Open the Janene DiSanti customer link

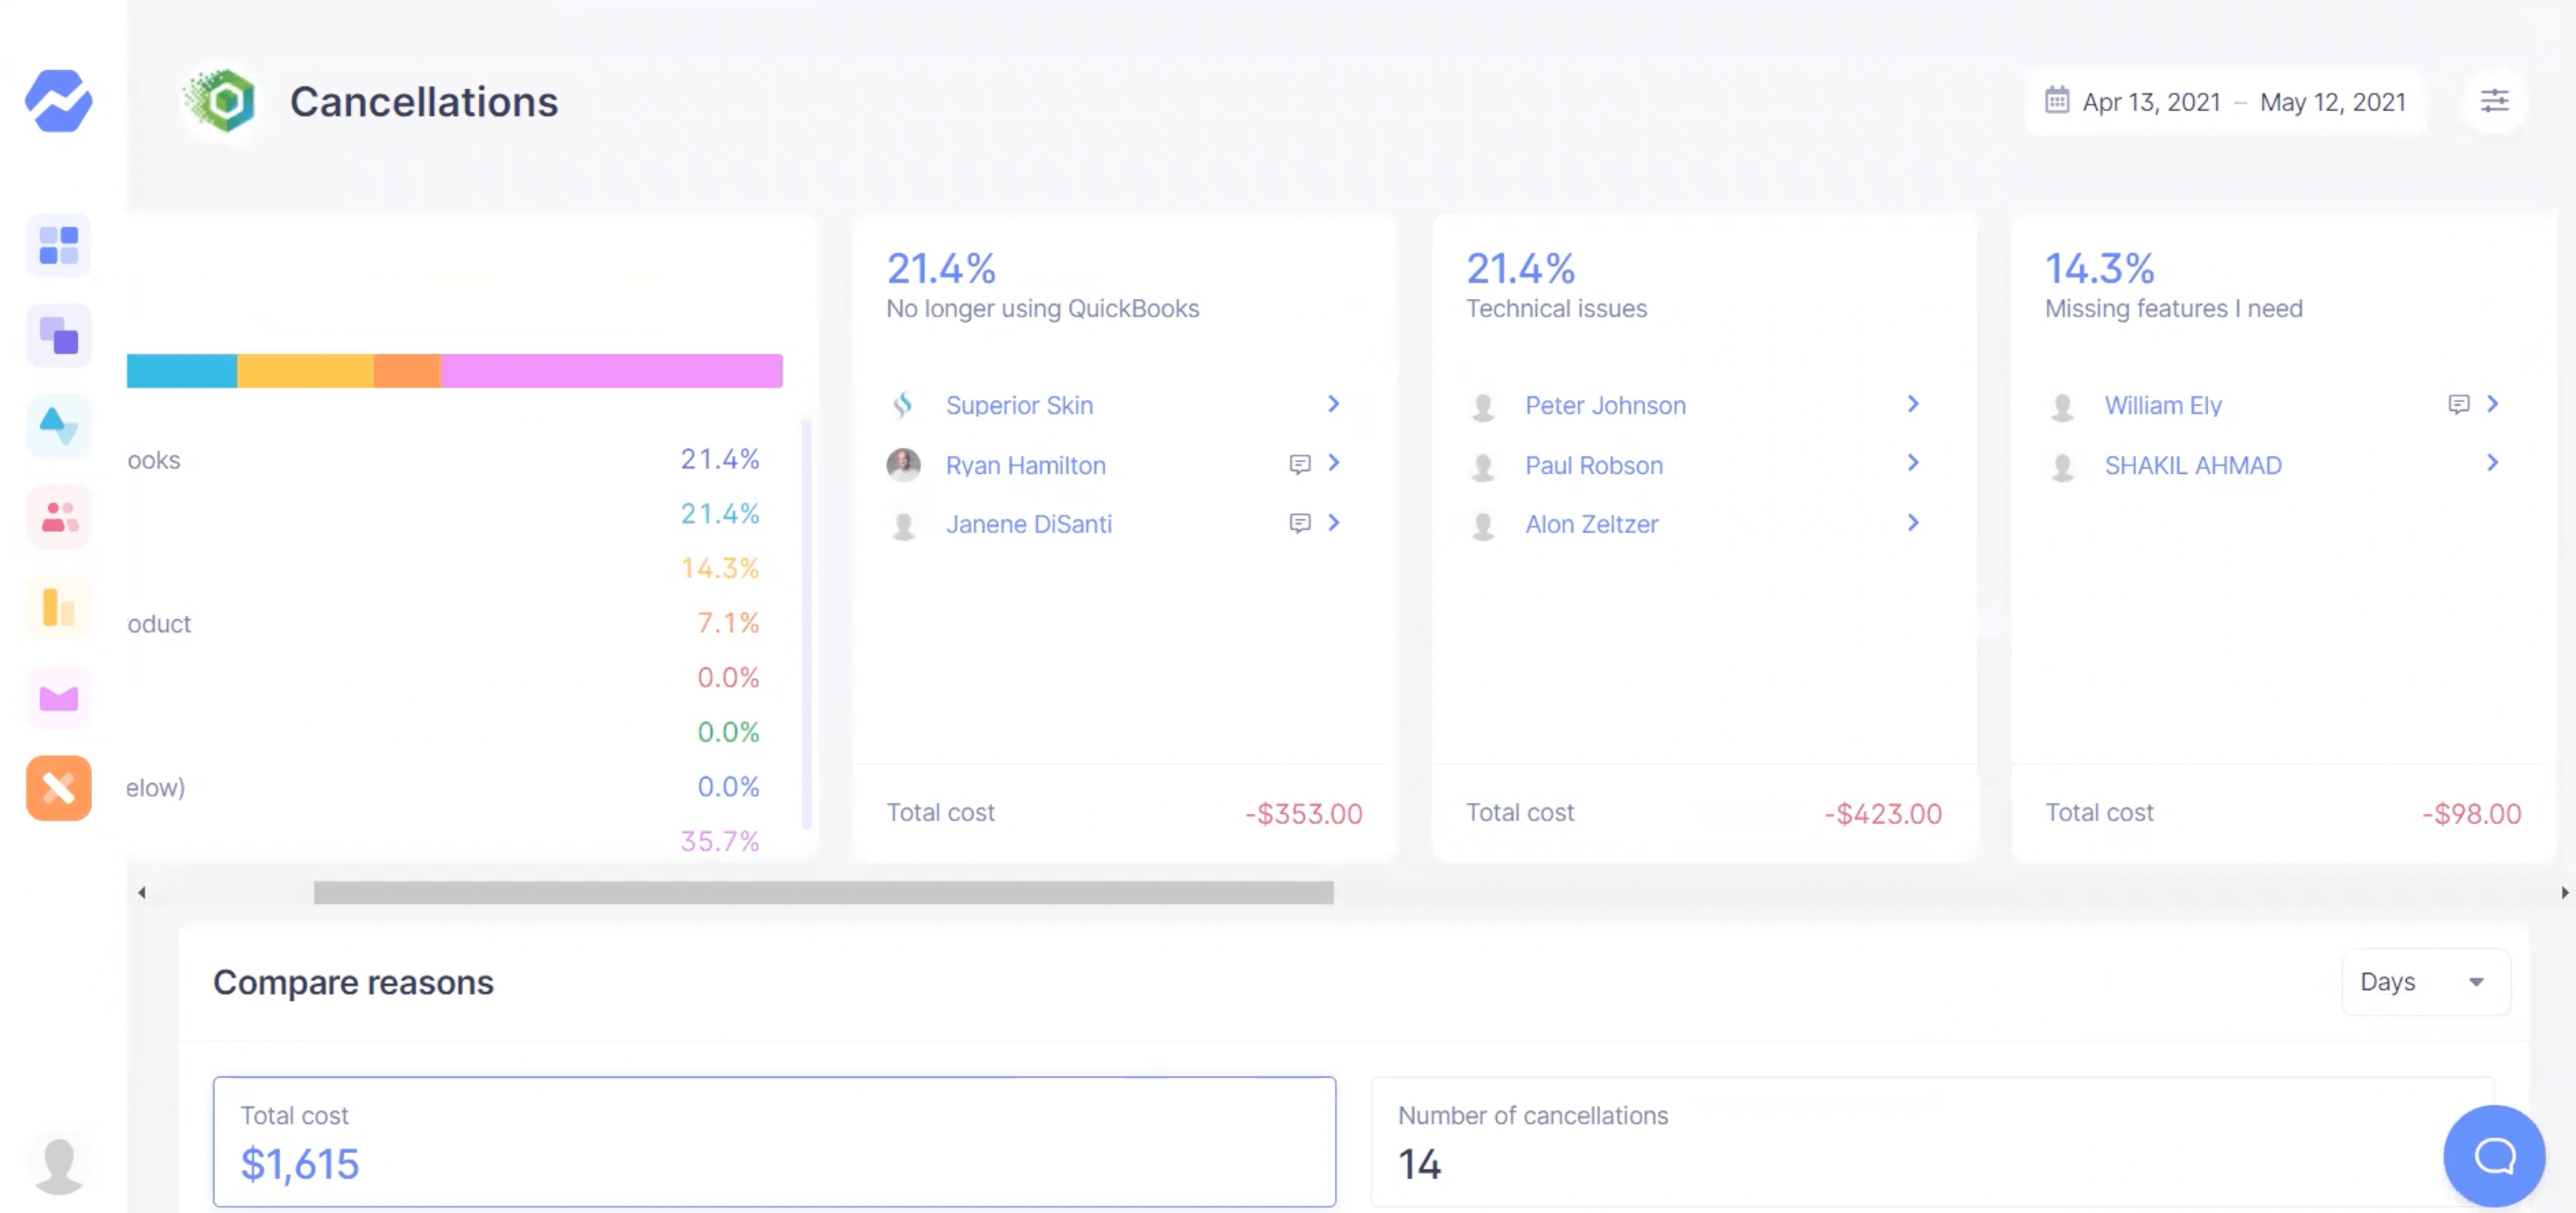click(x=1028, y=524)
